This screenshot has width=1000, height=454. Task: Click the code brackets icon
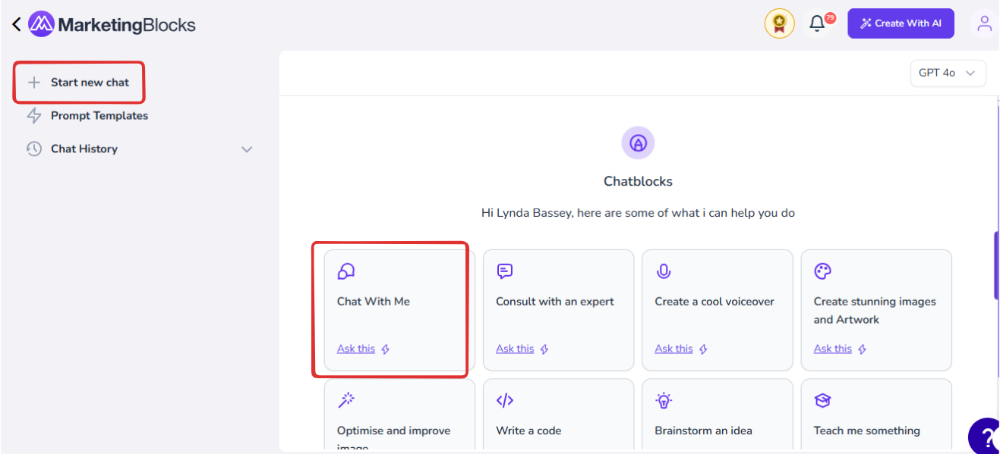pyautogui.click(x=504, y=400)
